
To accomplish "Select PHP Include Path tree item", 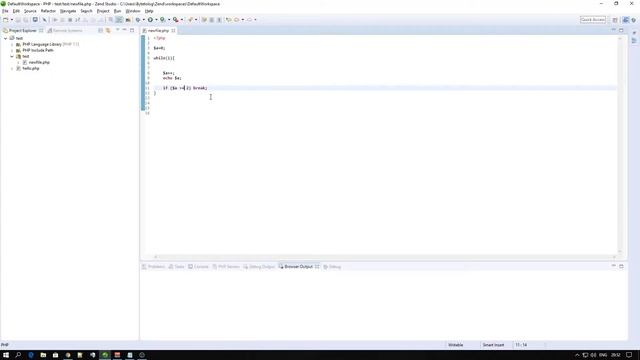I will click(x=38, y=50).
